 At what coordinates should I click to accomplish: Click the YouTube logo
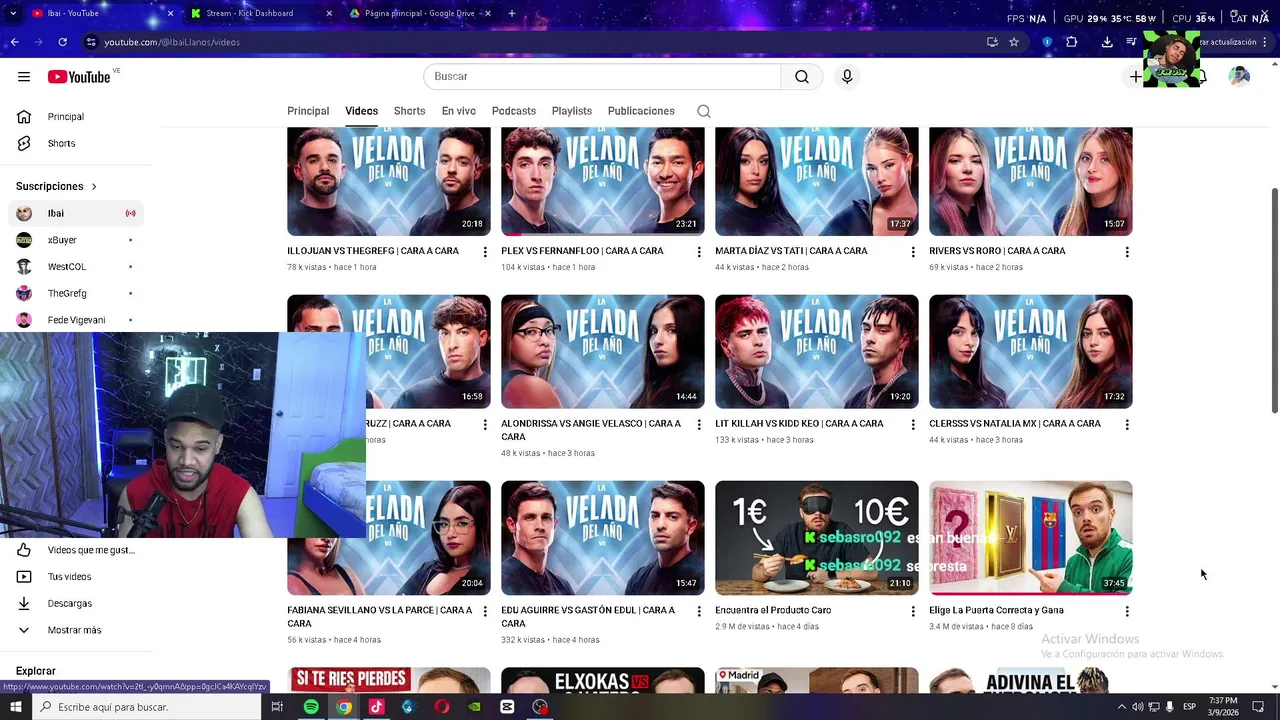pyautogui.click(x=79, y=77)
